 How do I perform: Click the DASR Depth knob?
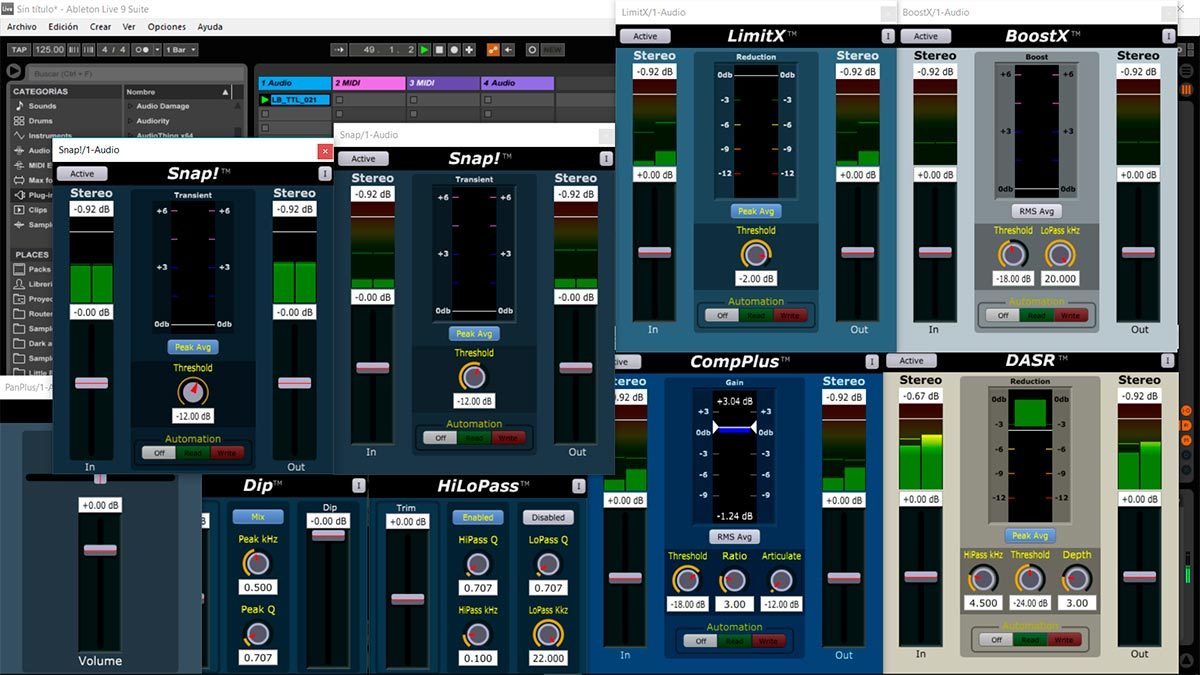pyautogui.click(x=1077, y=578)
